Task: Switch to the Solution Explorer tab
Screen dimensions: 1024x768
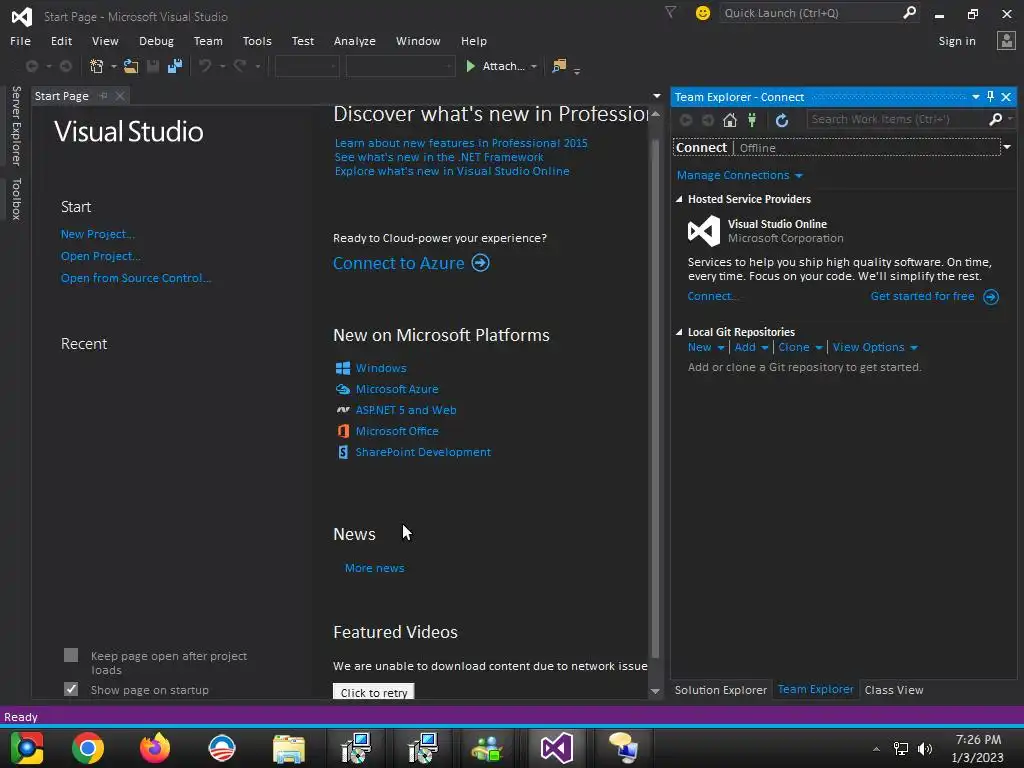Action: coord(720,690)
